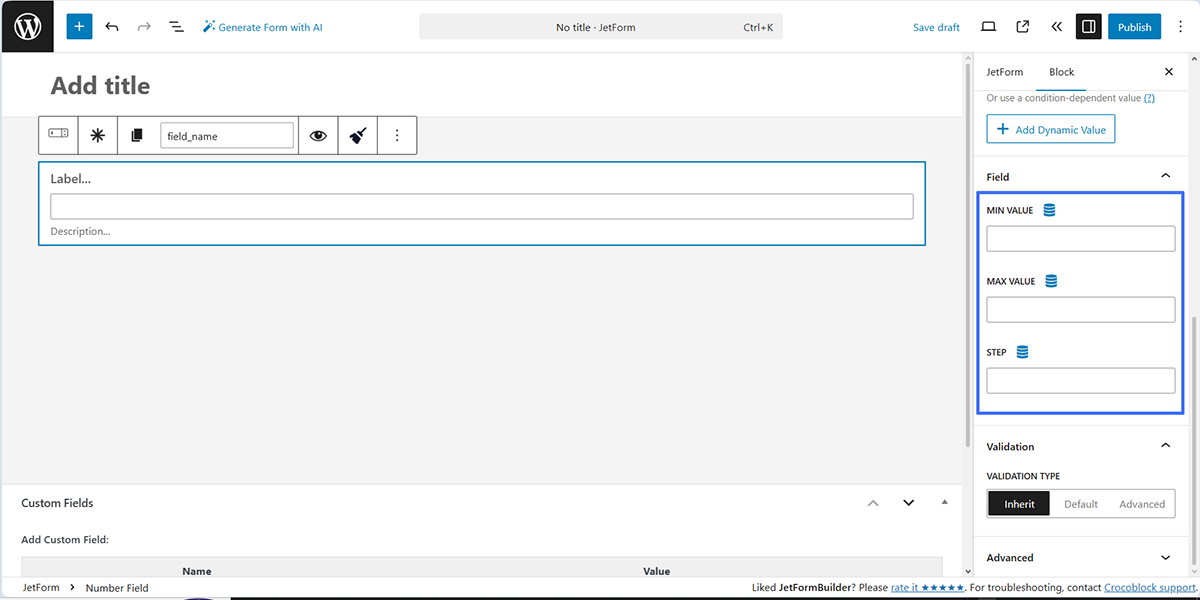Edit the field_name input
The height and width of the screenshot is (600, 1200).
(x=227, y=135)
